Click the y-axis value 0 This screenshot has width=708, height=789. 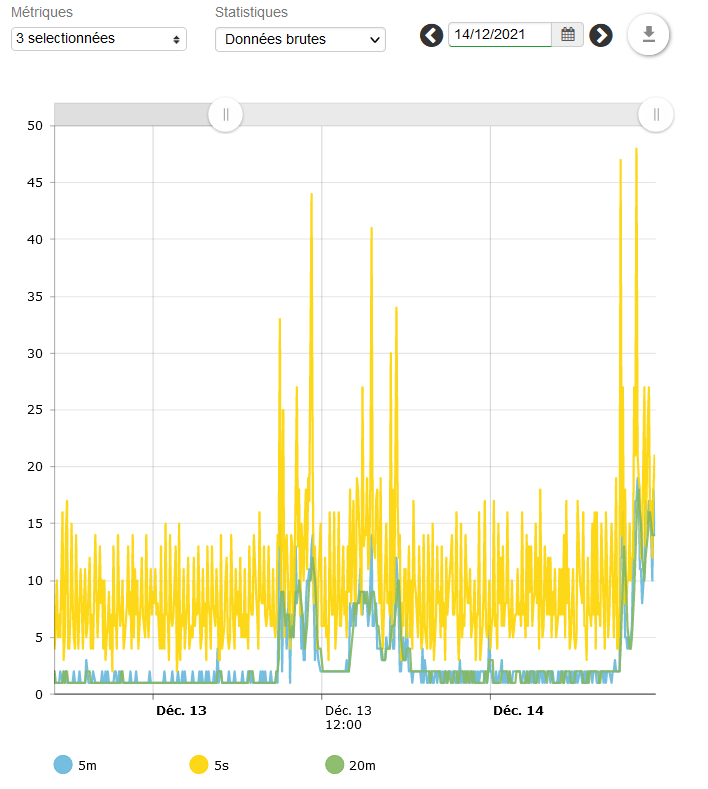[39, 694]
